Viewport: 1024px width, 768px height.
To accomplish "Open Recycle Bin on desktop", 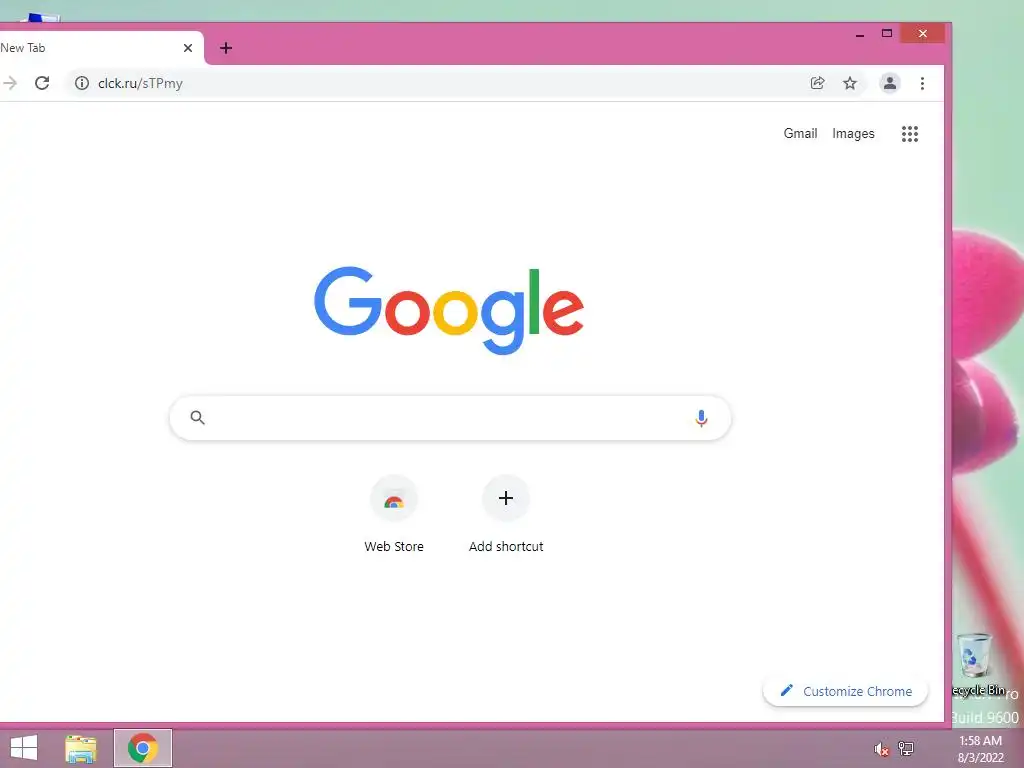I will tap(978, 664).
